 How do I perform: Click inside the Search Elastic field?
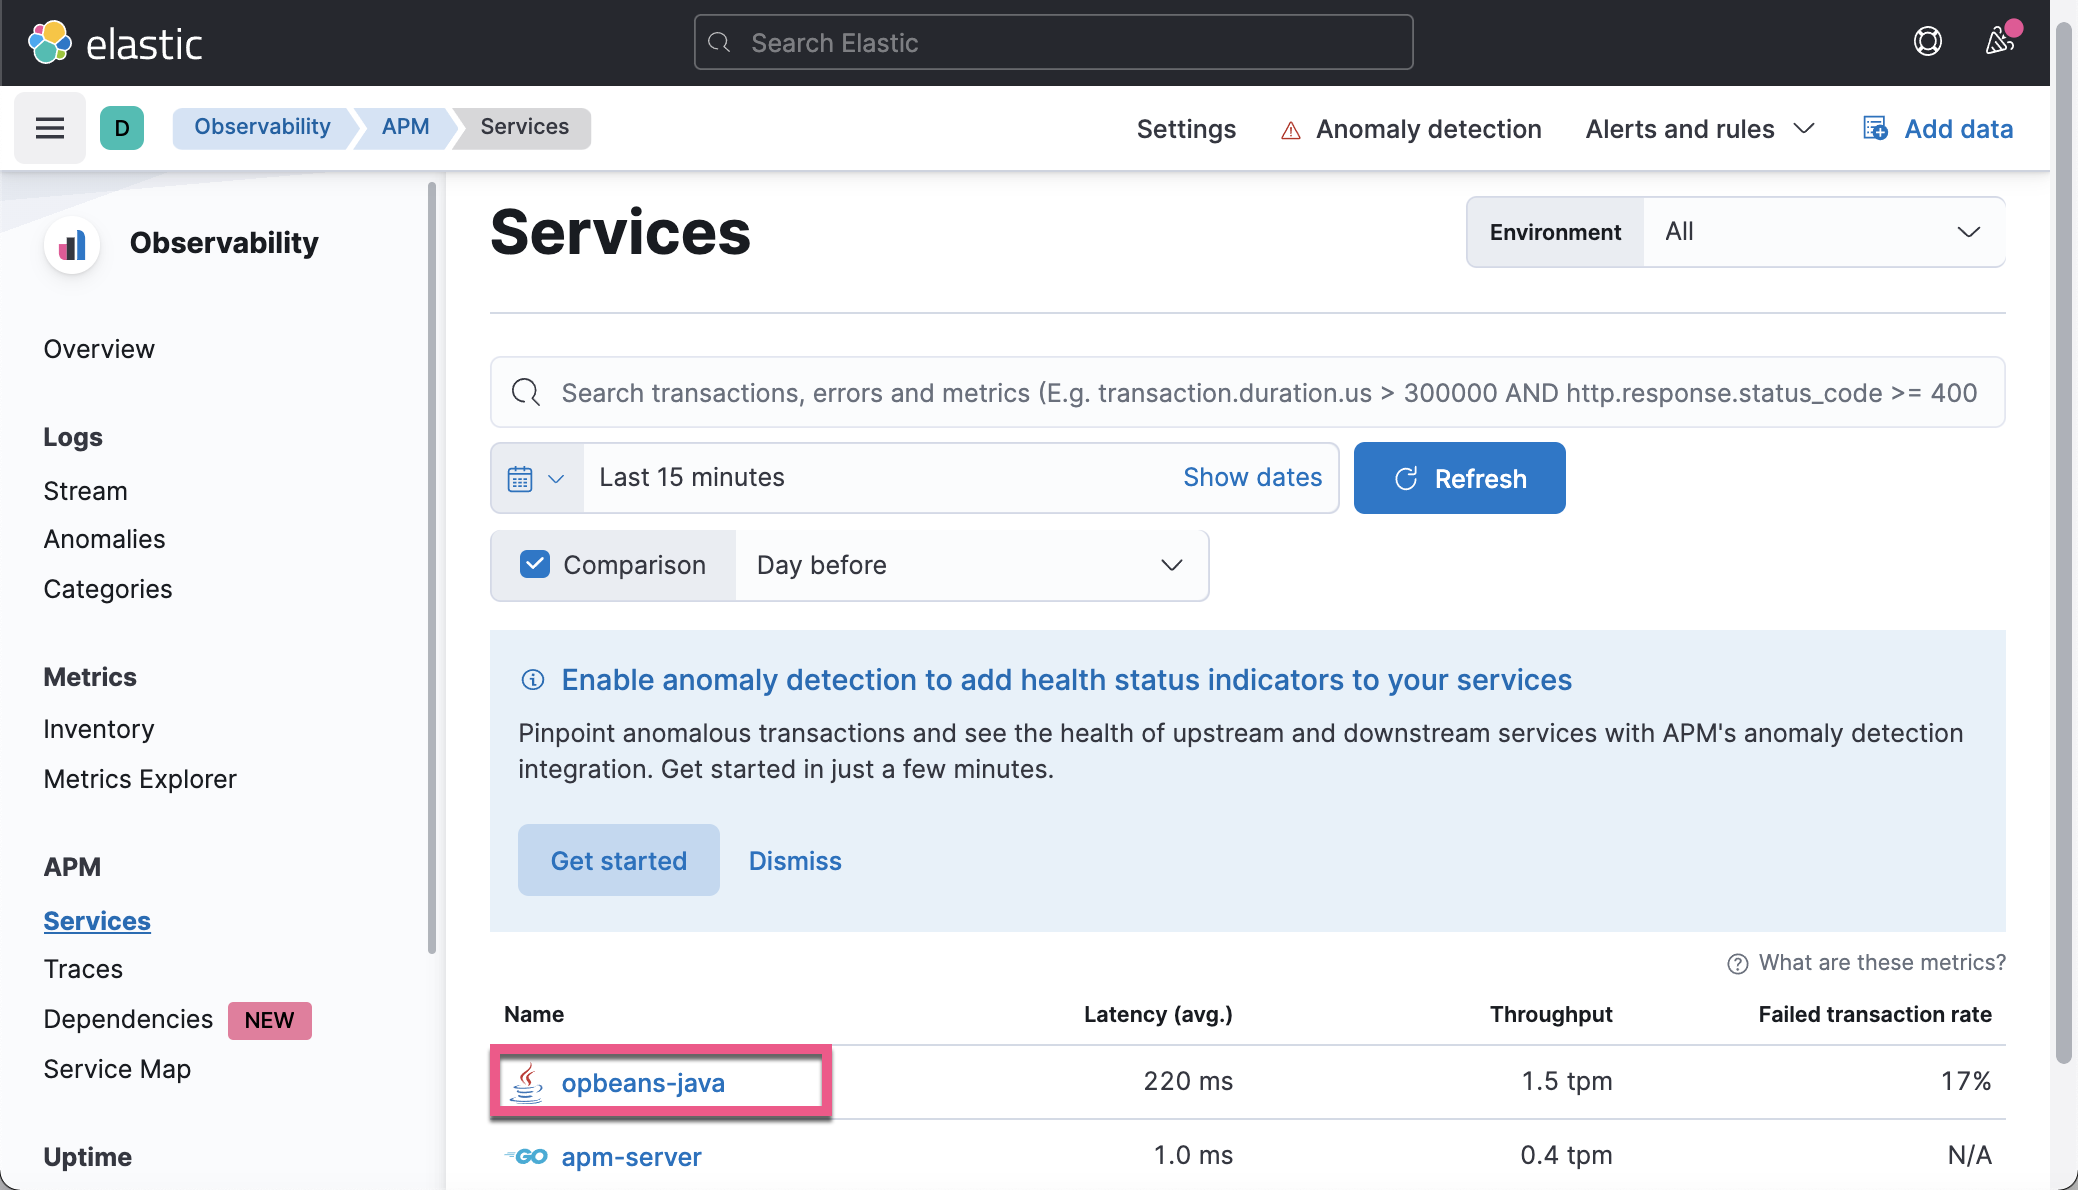click(1051, 42)
